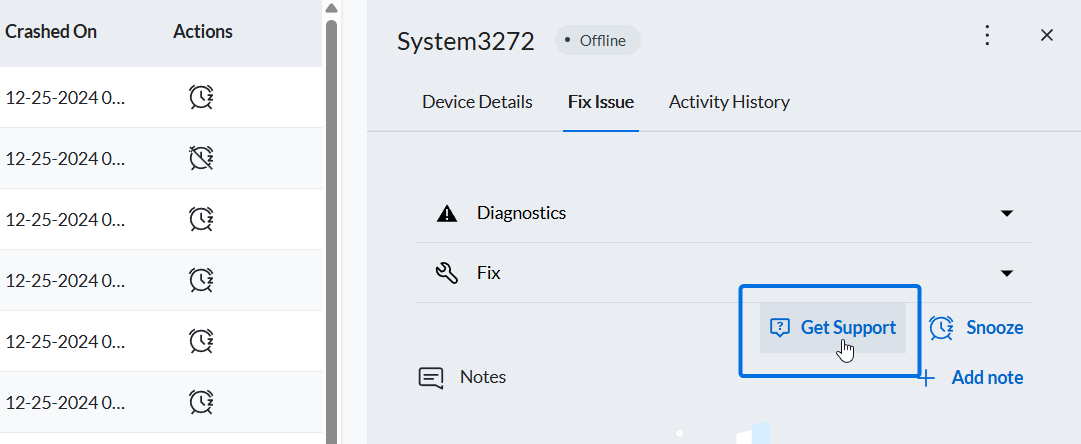Click snooze alarm icon in sixth row

tap(201, 402)
